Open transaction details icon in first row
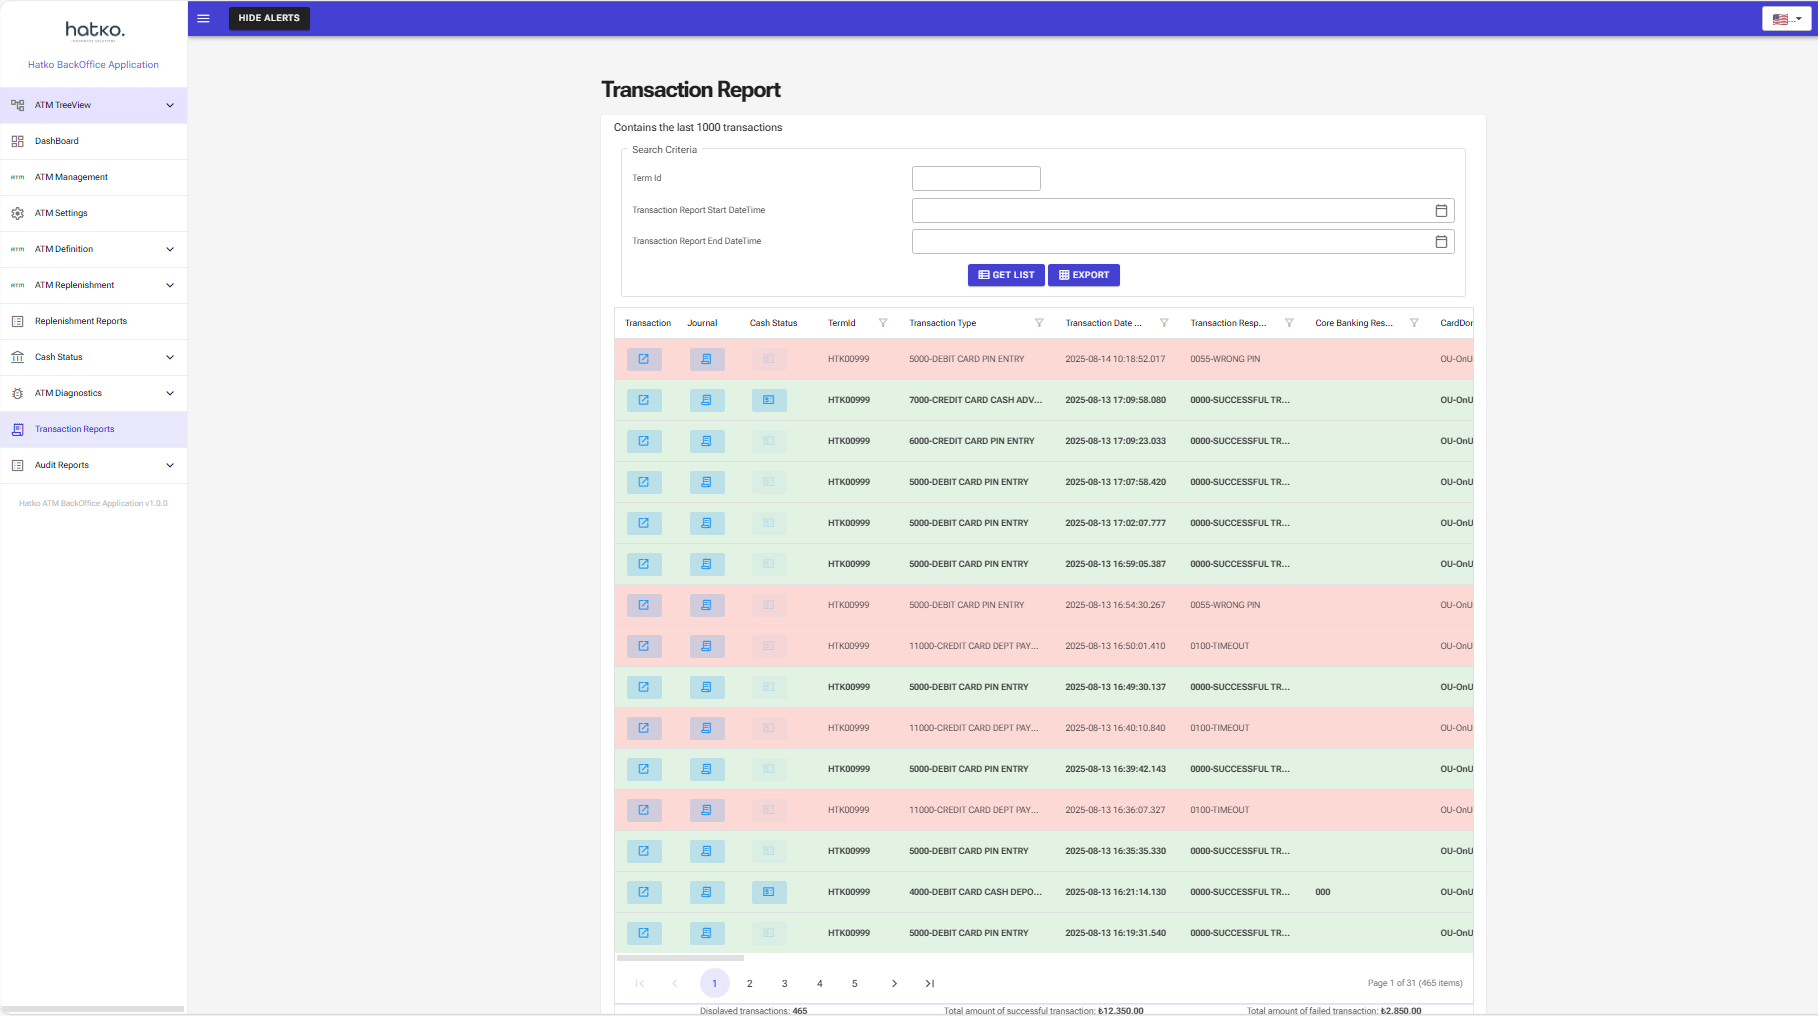Viewport: 1818px width, 1016px height. click(644, 359)
